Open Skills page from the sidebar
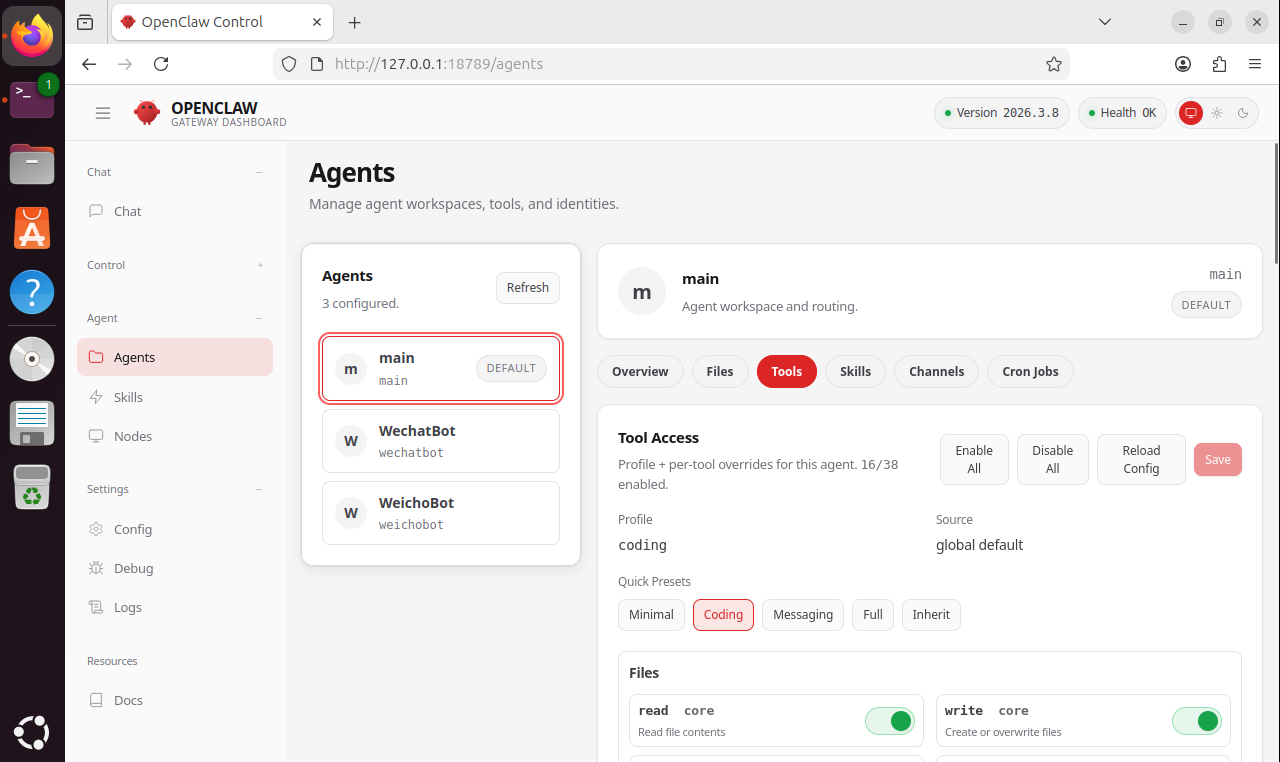The width and height of the screenshot is (1280, 762). (175, 397)
